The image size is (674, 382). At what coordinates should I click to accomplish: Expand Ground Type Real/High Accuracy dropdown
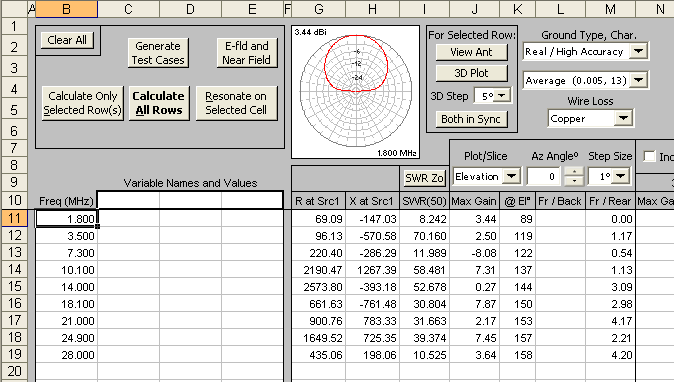click(638, 52)
